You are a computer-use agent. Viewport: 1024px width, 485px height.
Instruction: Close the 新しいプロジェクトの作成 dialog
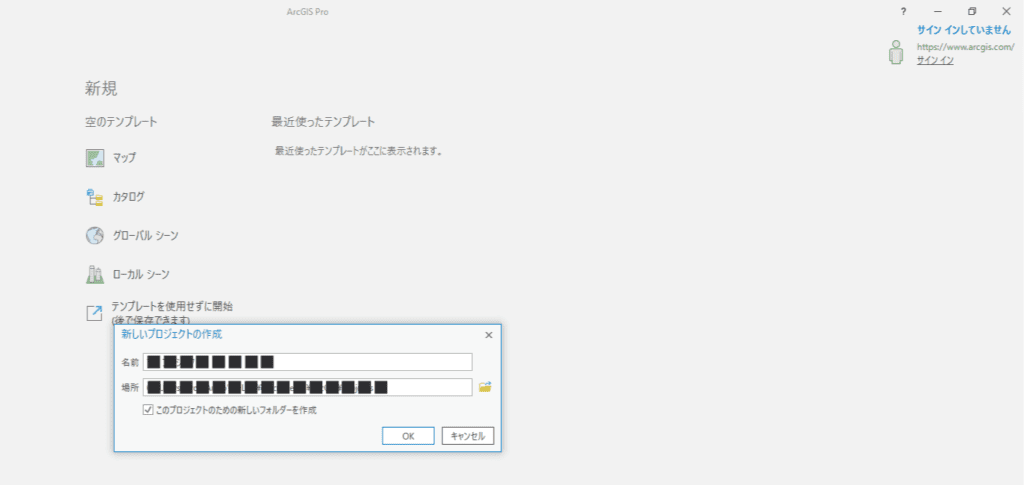pyautogui.click(x=488, y=335)
